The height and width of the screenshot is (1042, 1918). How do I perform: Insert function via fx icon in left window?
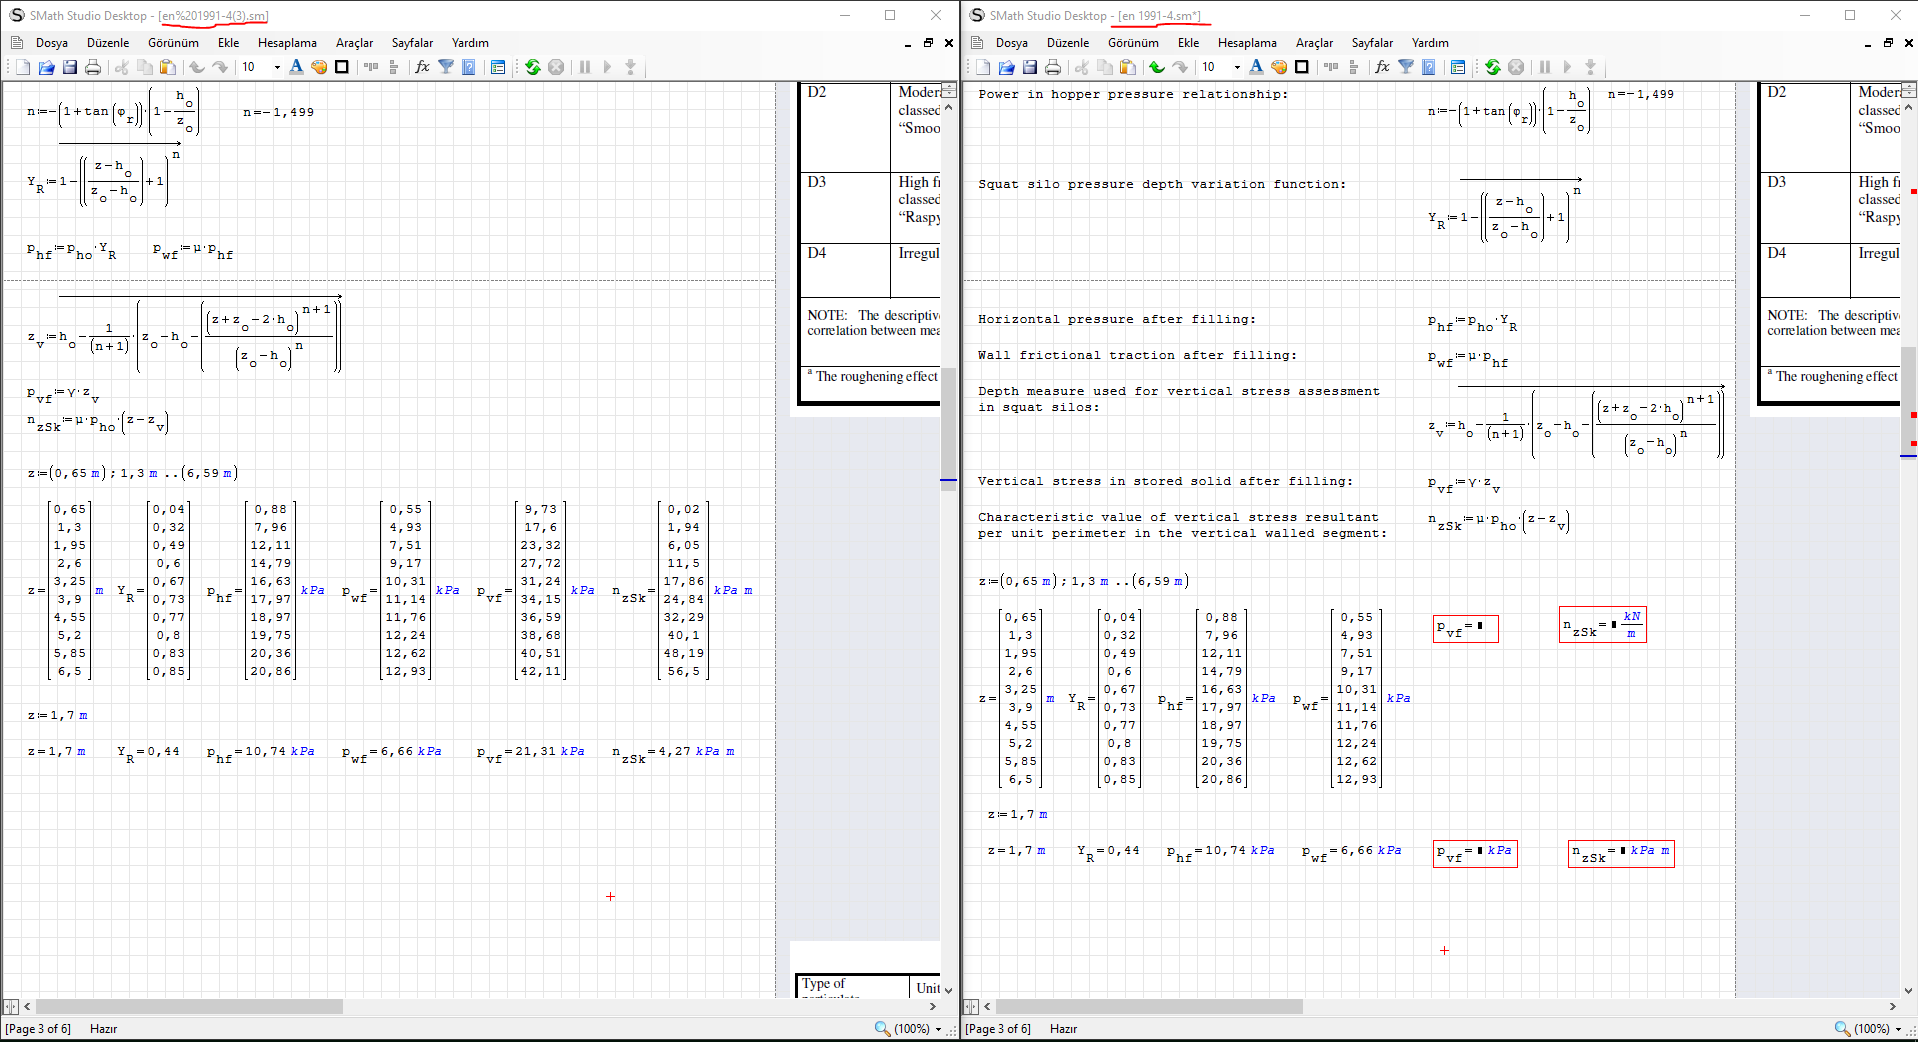point(422,67)
